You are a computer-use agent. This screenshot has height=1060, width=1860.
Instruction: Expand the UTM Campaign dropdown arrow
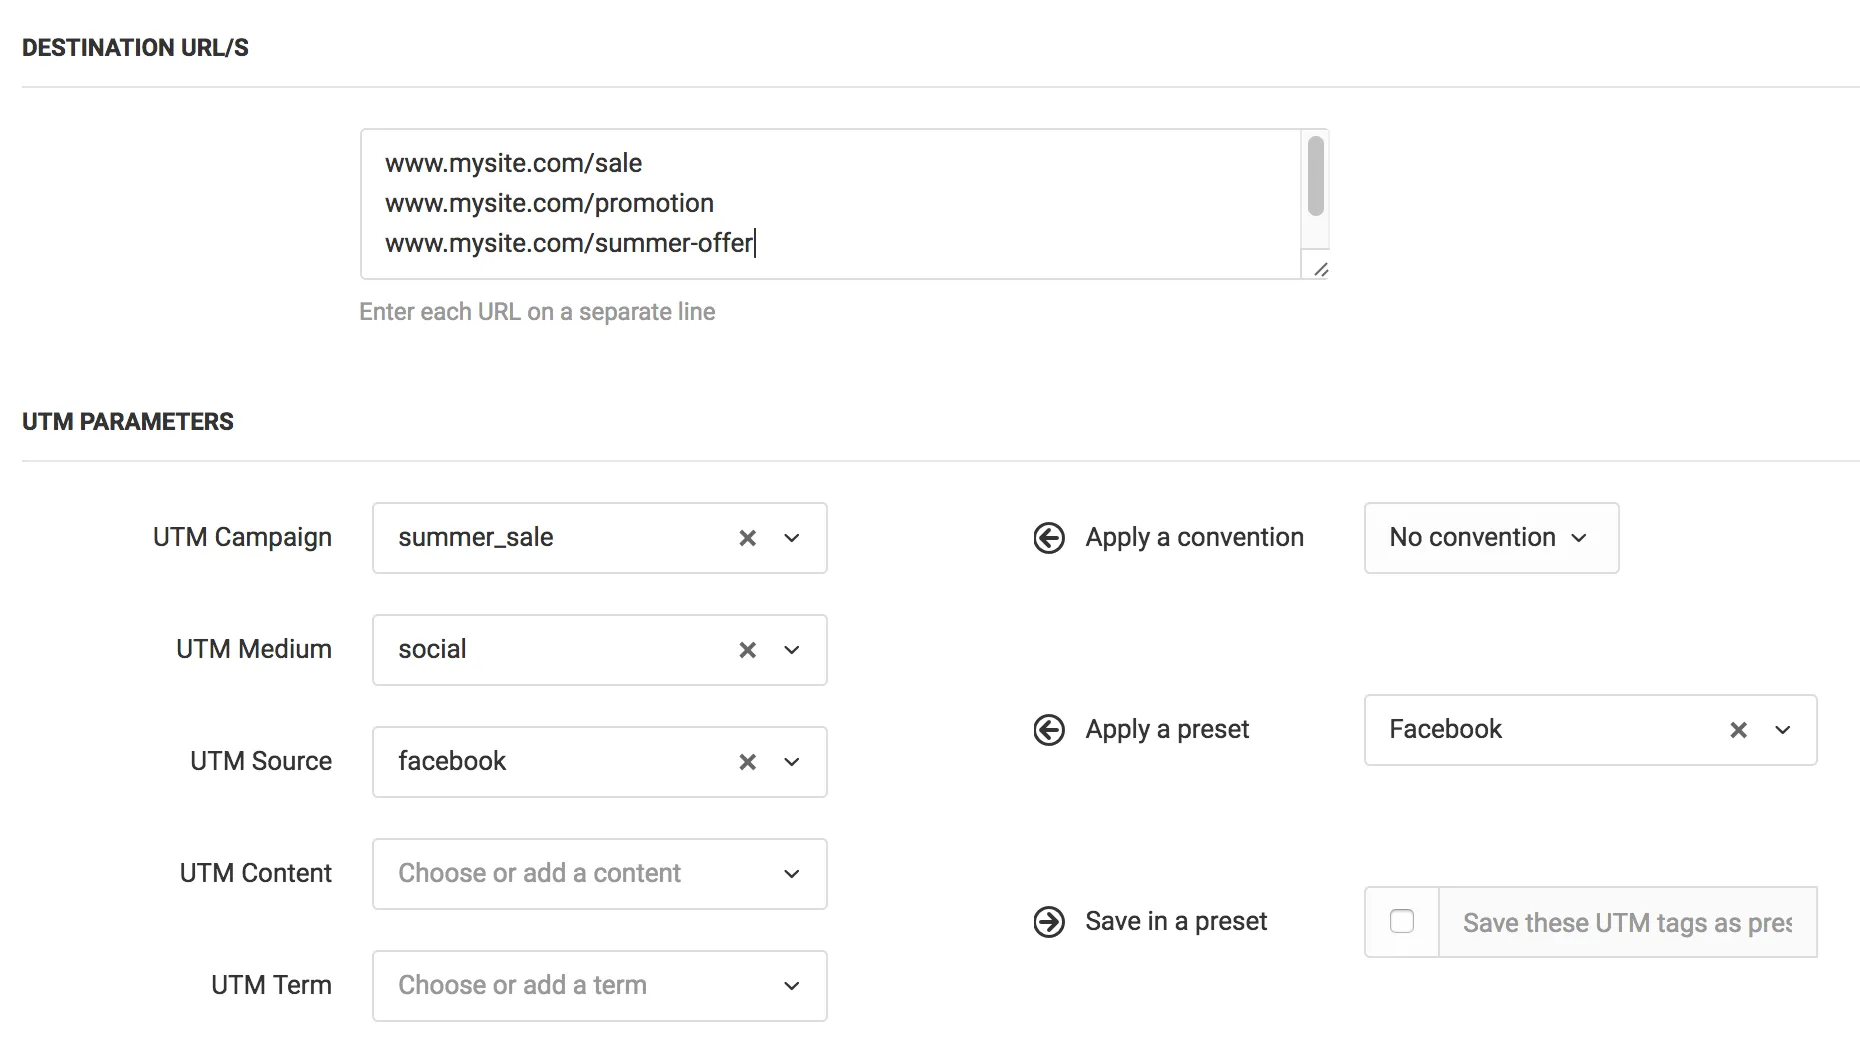click(x=792, y=538)
